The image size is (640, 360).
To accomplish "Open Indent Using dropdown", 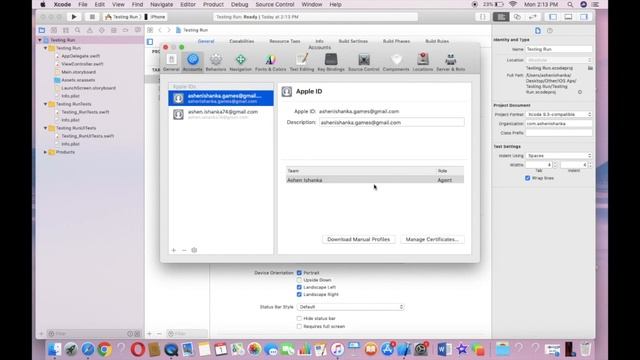I will coord(559,156).
